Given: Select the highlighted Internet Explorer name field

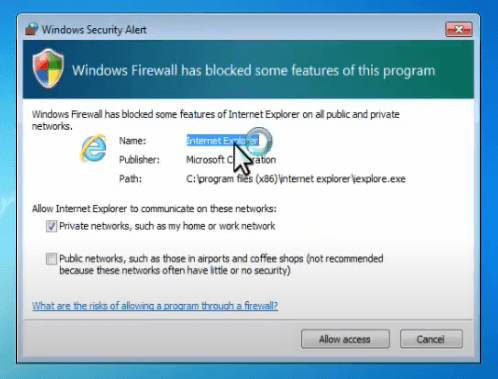Looking at the screenshot, I should tap(222, 141).
